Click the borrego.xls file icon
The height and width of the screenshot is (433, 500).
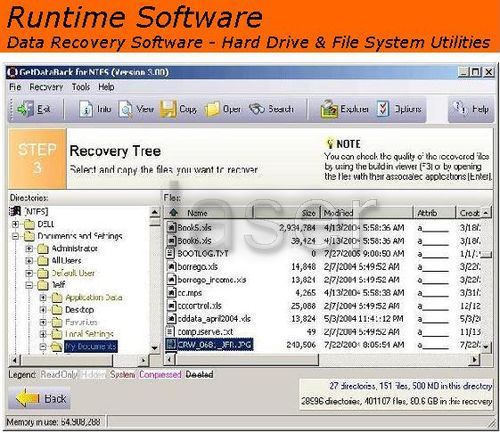coord(171,266)
